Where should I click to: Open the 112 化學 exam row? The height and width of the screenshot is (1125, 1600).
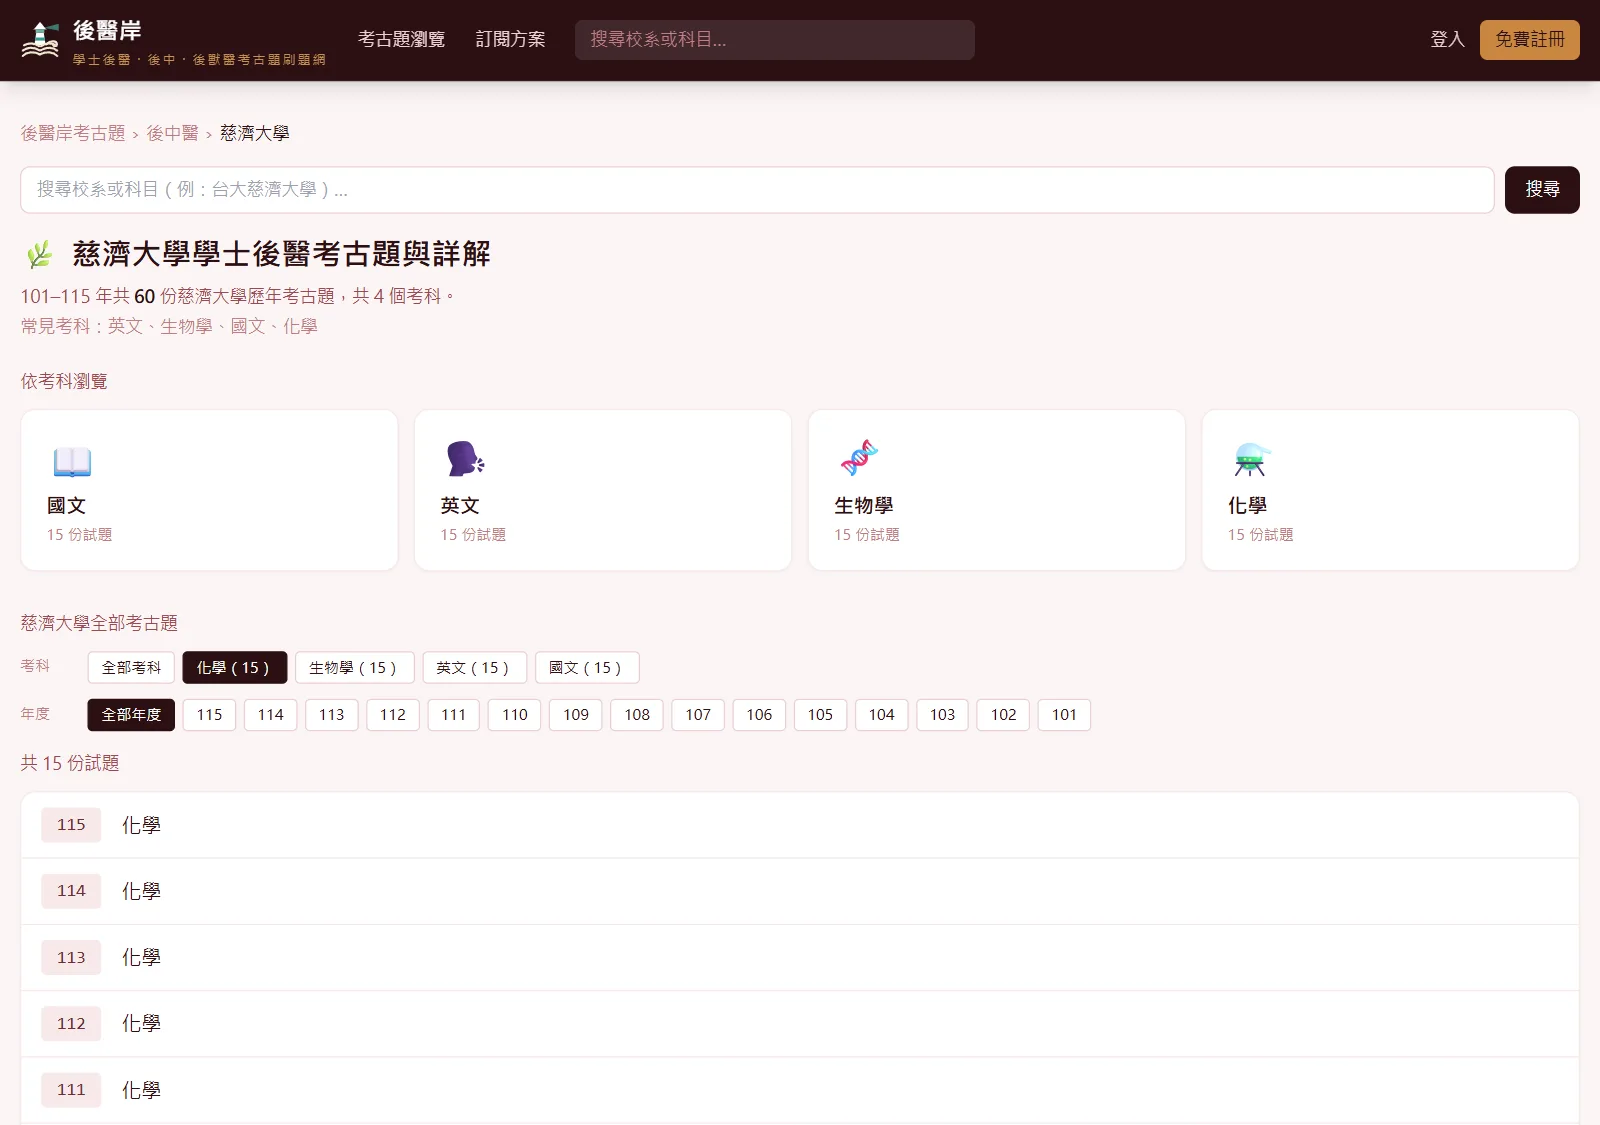point(800,1023)
